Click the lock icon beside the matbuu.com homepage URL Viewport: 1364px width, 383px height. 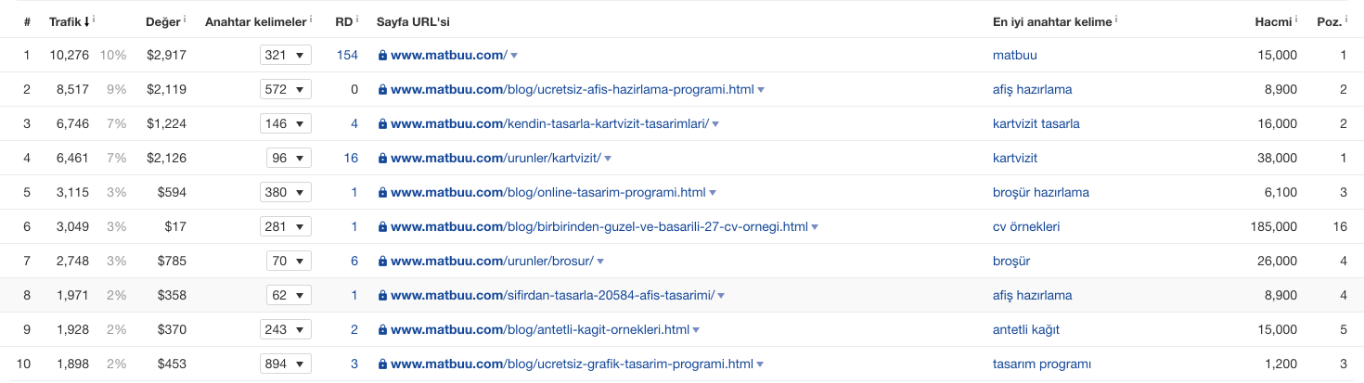coord(382,55)
